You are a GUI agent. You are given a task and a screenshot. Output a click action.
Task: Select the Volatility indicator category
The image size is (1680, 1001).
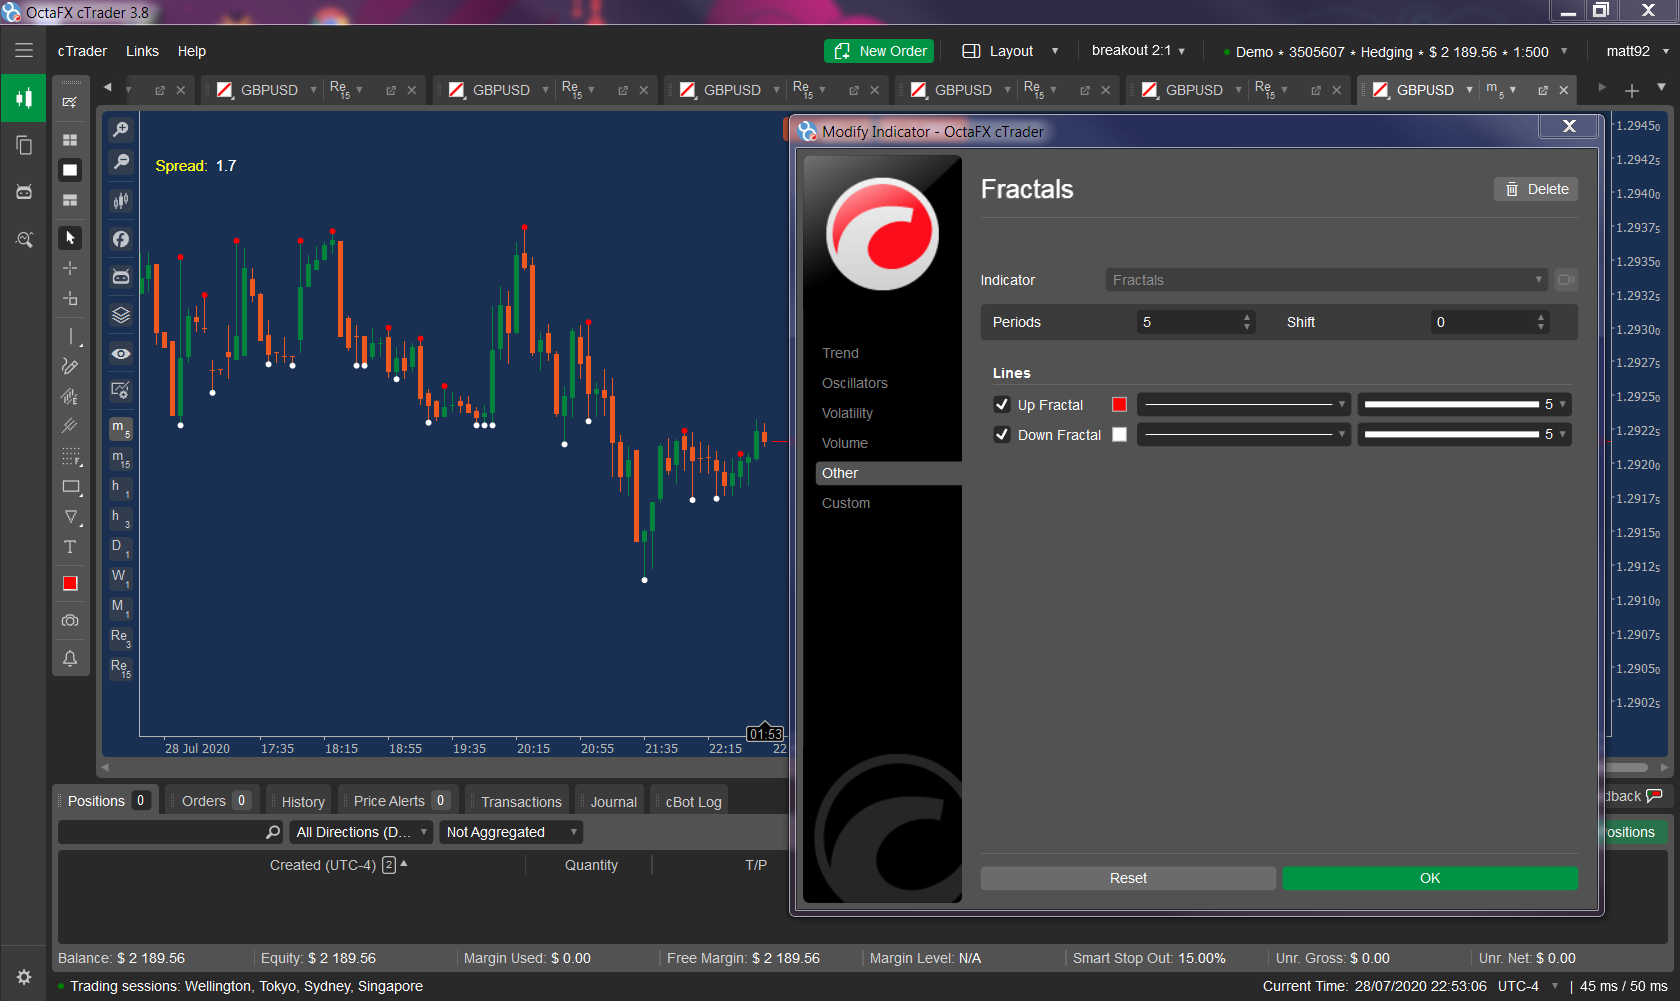[847, 413]
